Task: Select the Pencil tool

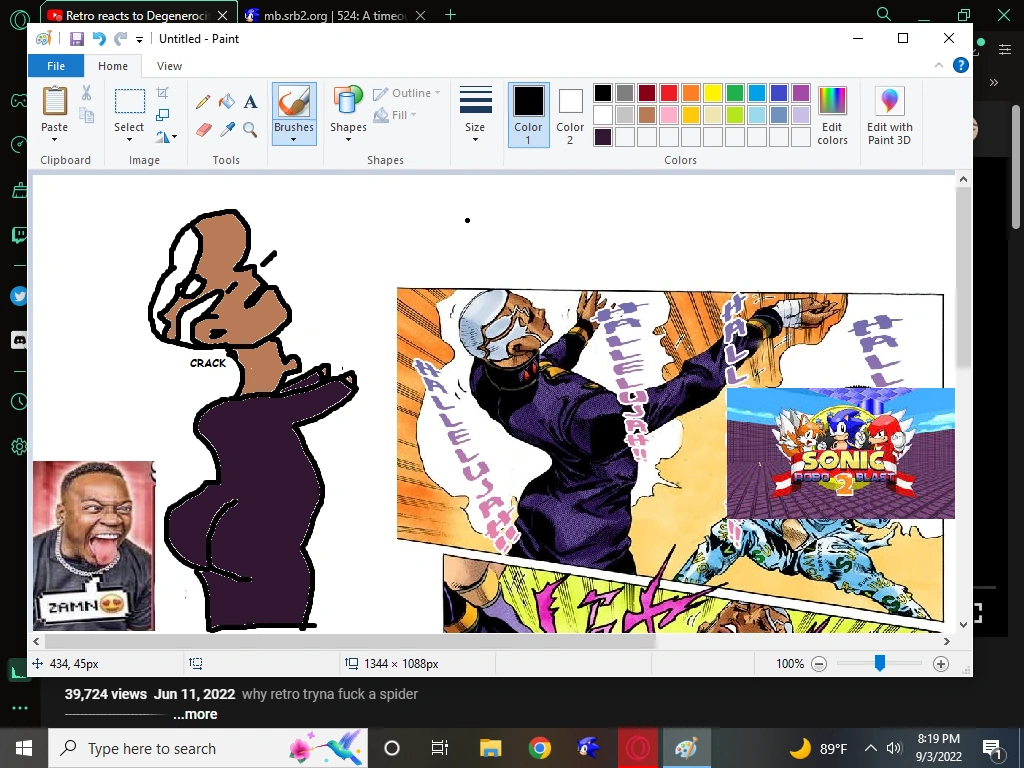Action: point(201,101)
